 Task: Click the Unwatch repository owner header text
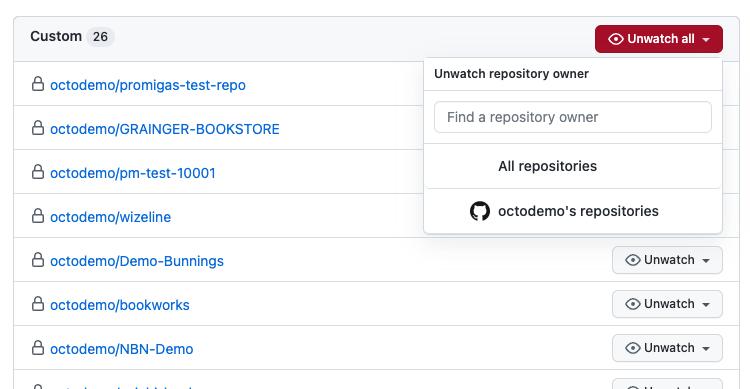(x=511, y=74)
